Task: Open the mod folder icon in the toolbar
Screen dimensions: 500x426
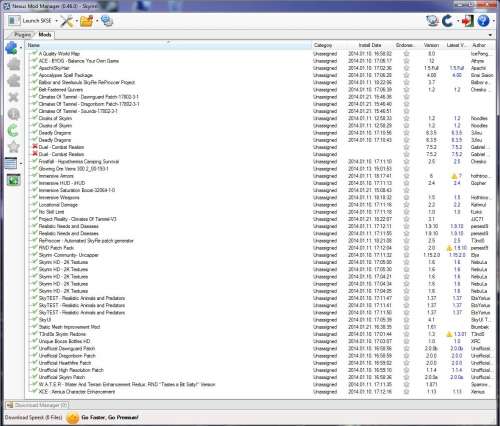Action: click(x=87, y=21)
